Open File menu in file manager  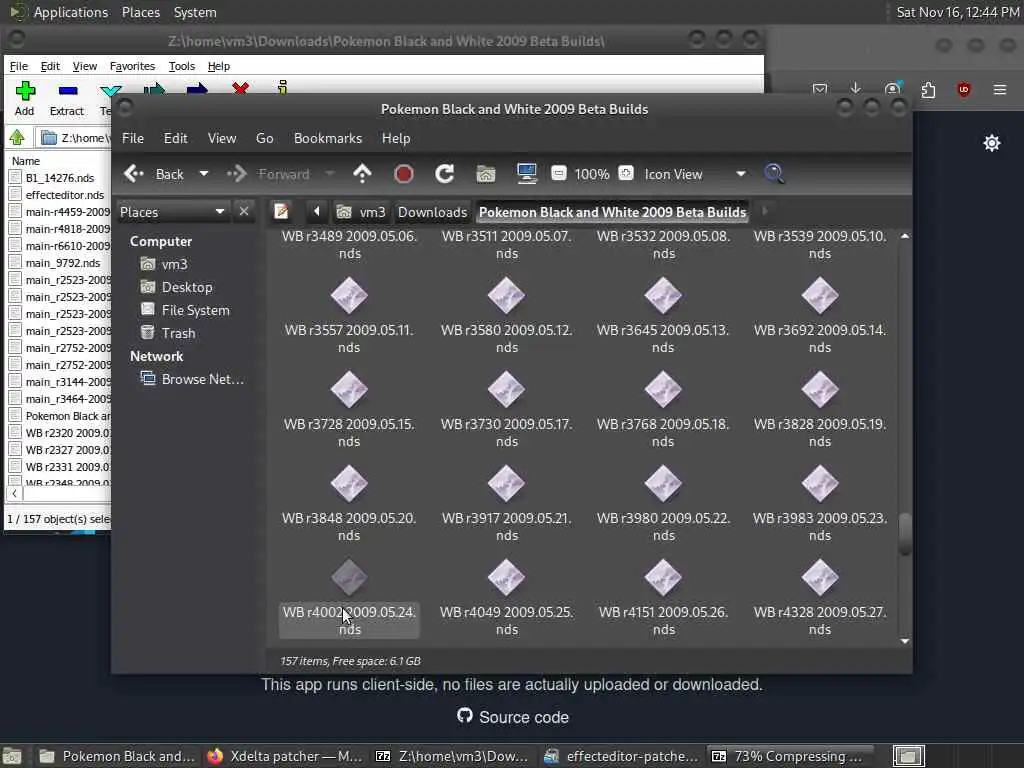pos(133,138)
